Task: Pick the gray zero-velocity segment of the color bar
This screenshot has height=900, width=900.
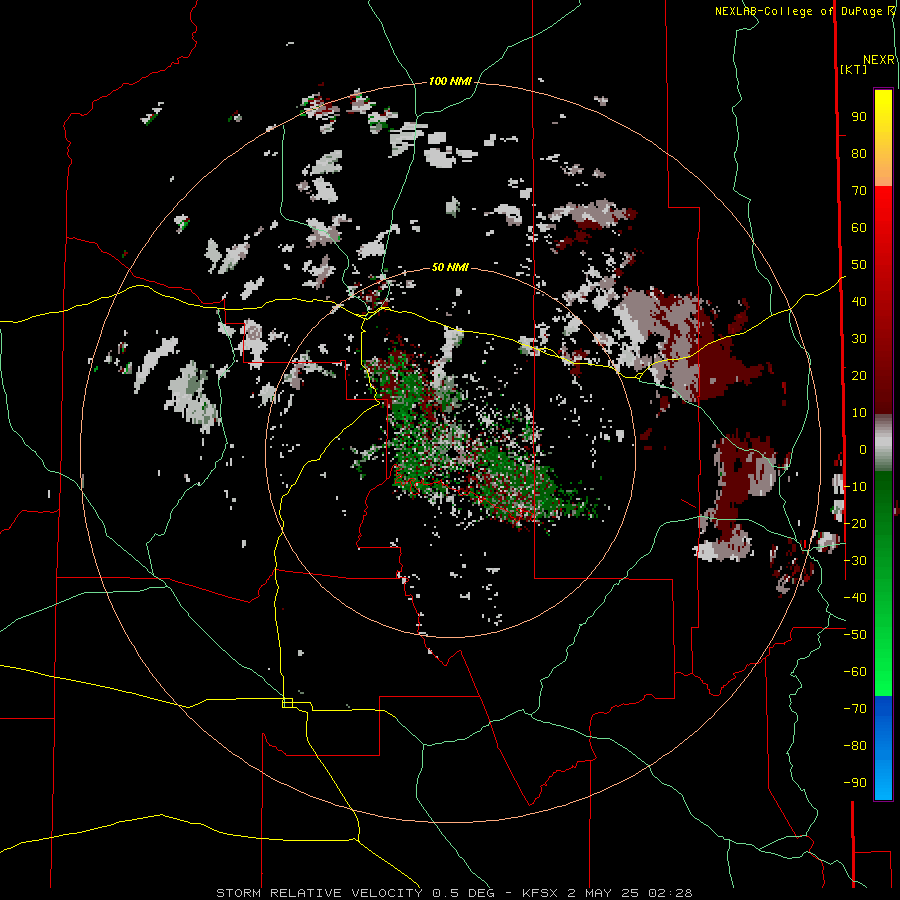Action: [883, 443]
